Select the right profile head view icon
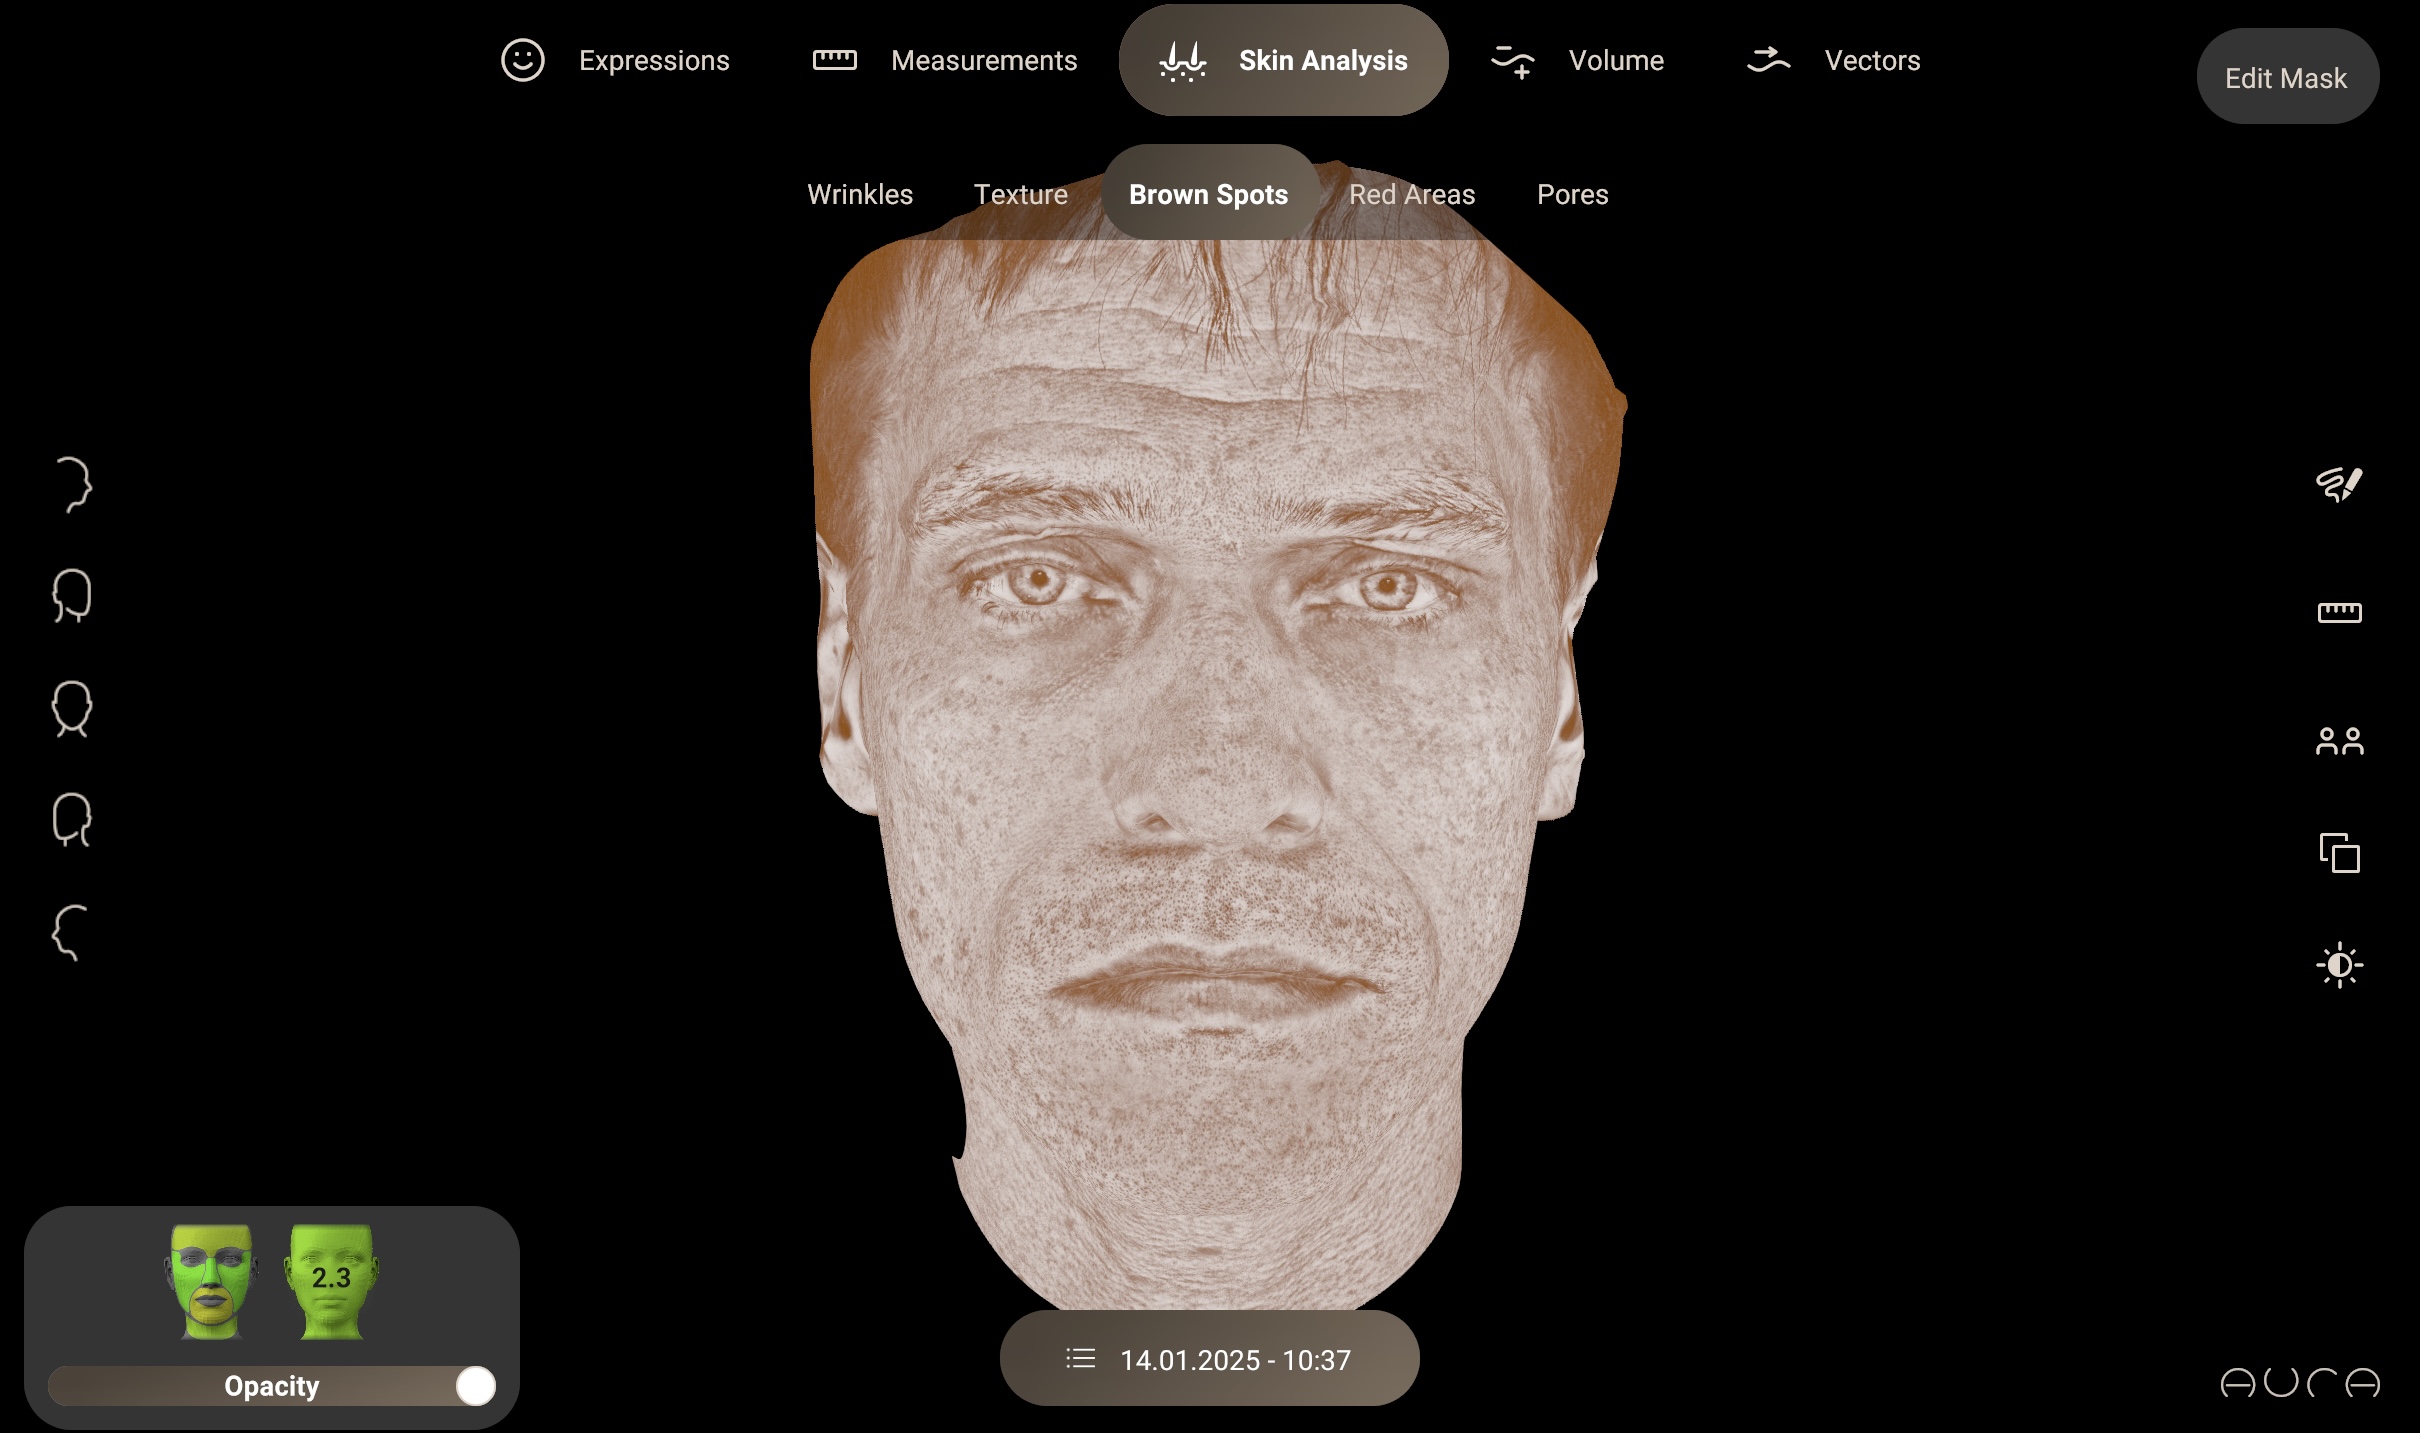This screenshot has width=2420, height=1433. pyautogui.click(x=70, y=485)
